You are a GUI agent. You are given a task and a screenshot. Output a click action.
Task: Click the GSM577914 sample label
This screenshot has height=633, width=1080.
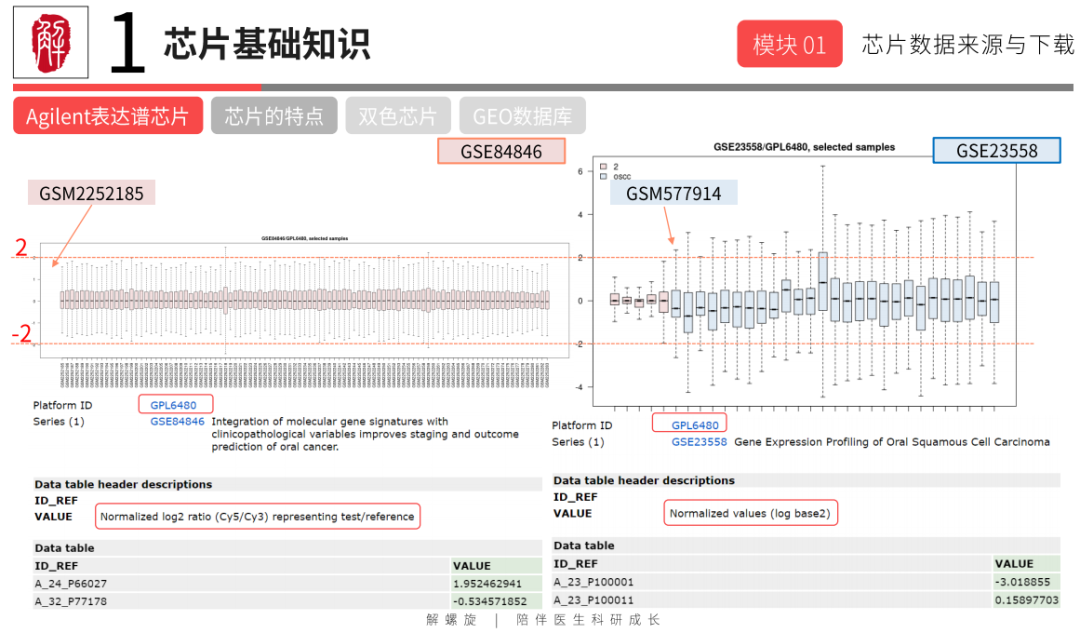pos(674,194)
